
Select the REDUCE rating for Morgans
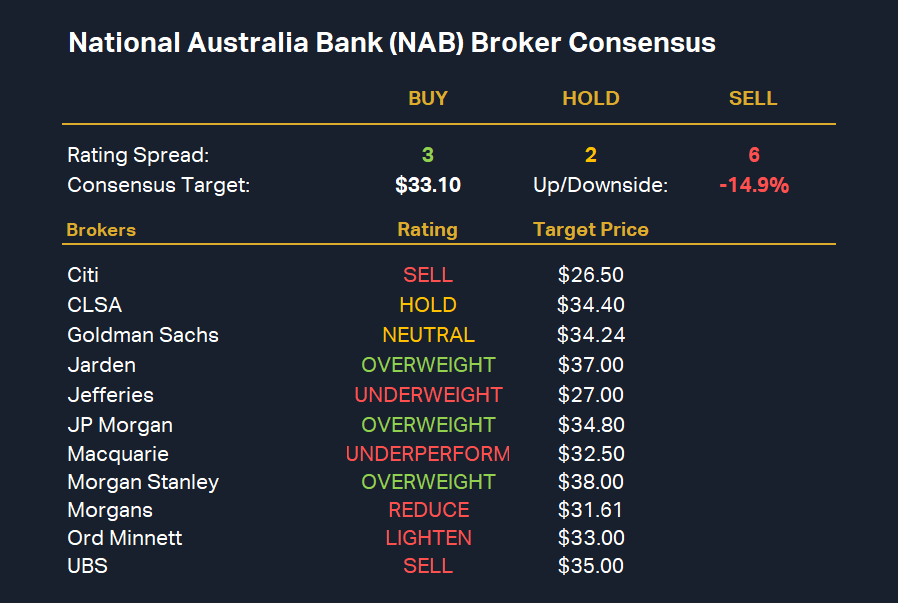(428, 510)
